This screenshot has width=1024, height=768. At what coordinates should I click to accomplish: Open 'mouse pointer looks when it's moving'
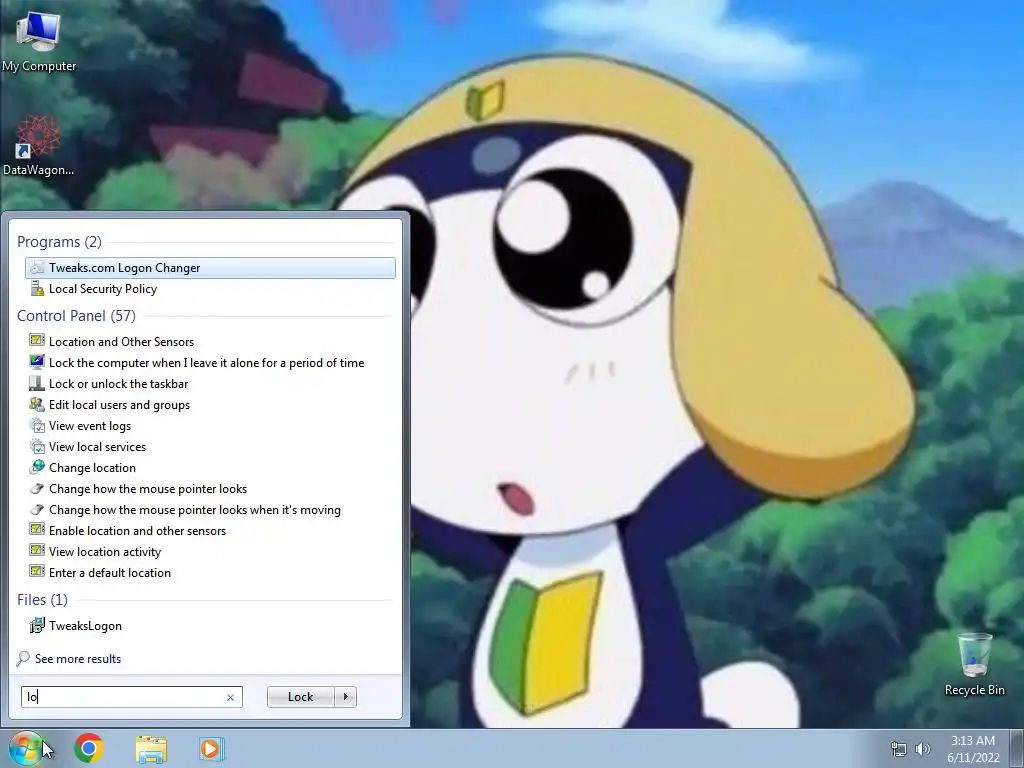pos(210,509)
